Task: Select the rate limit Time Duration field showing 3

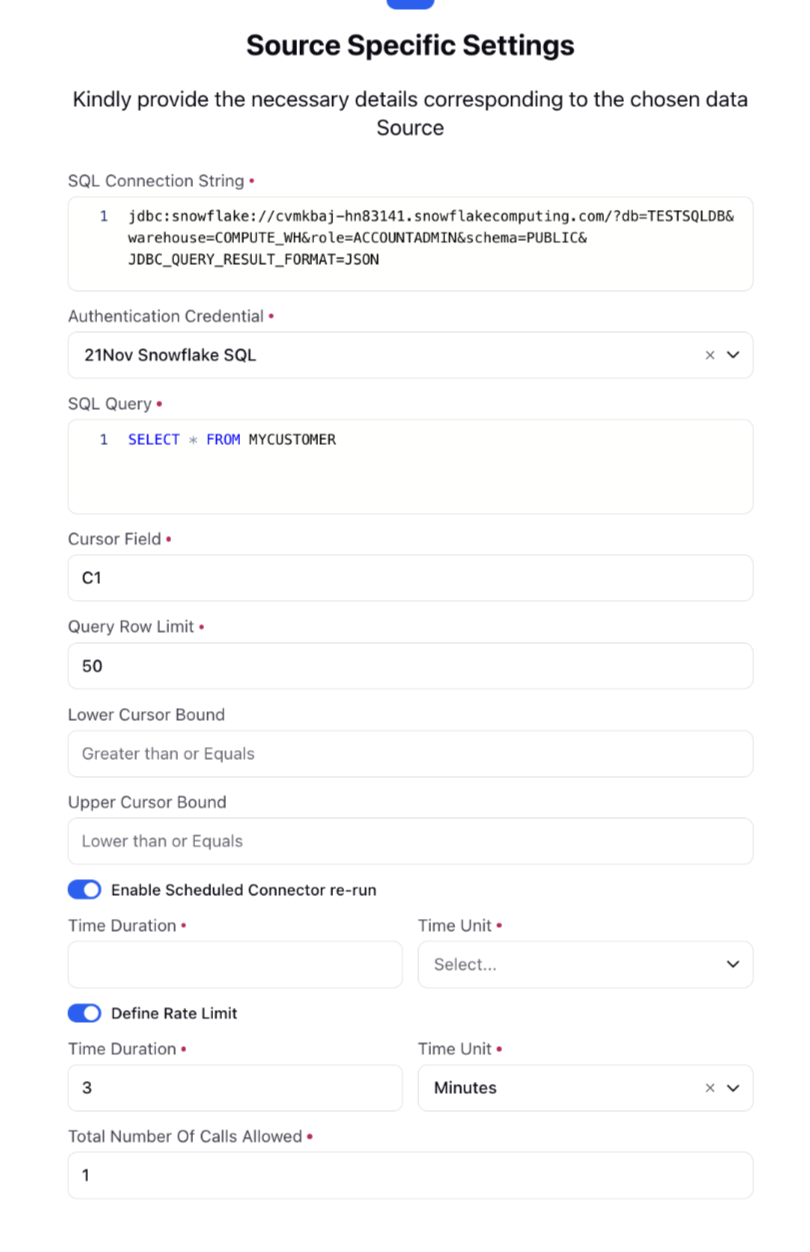Action: [235, 1088]
